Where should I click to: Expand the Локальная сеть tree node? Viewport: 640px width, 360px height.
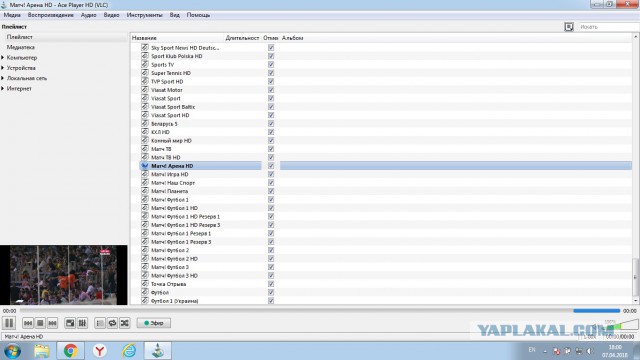(x=3, y=78)
